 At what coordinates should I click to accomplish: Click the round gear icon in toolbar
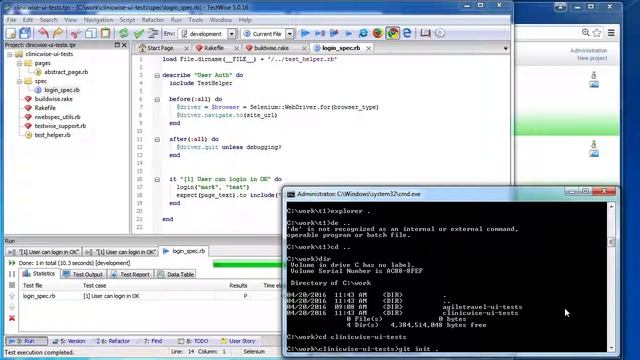point(440,33)
